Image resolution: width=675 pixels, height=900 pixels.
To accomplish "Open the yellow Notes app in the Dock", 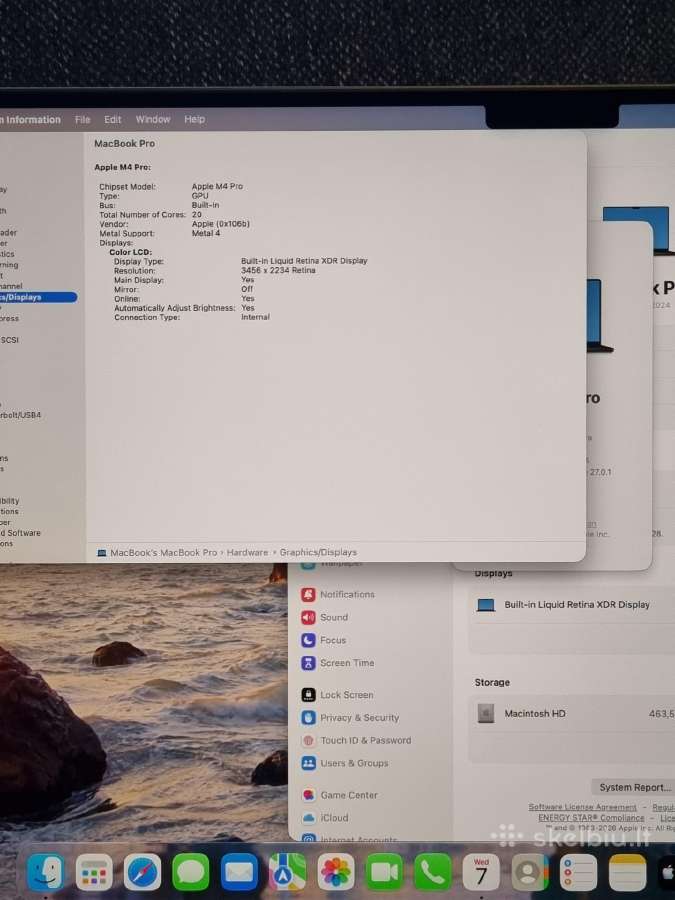I will [627, 872].
